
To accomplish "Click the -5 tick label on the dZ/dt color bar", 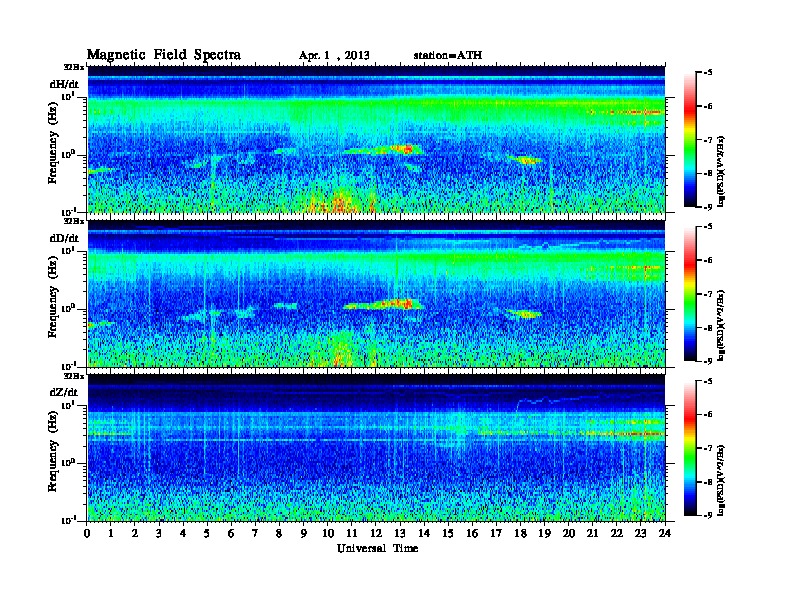I will (707, 381).
